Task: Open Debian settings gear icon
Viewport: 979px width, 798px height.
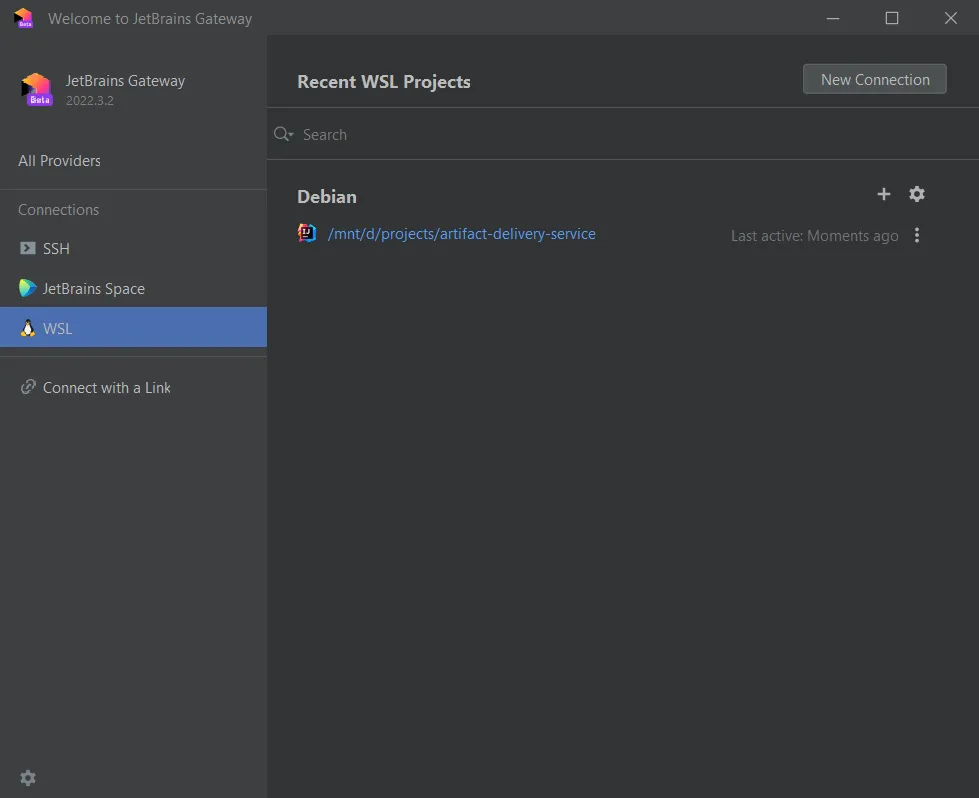Action: pos(917,194)
